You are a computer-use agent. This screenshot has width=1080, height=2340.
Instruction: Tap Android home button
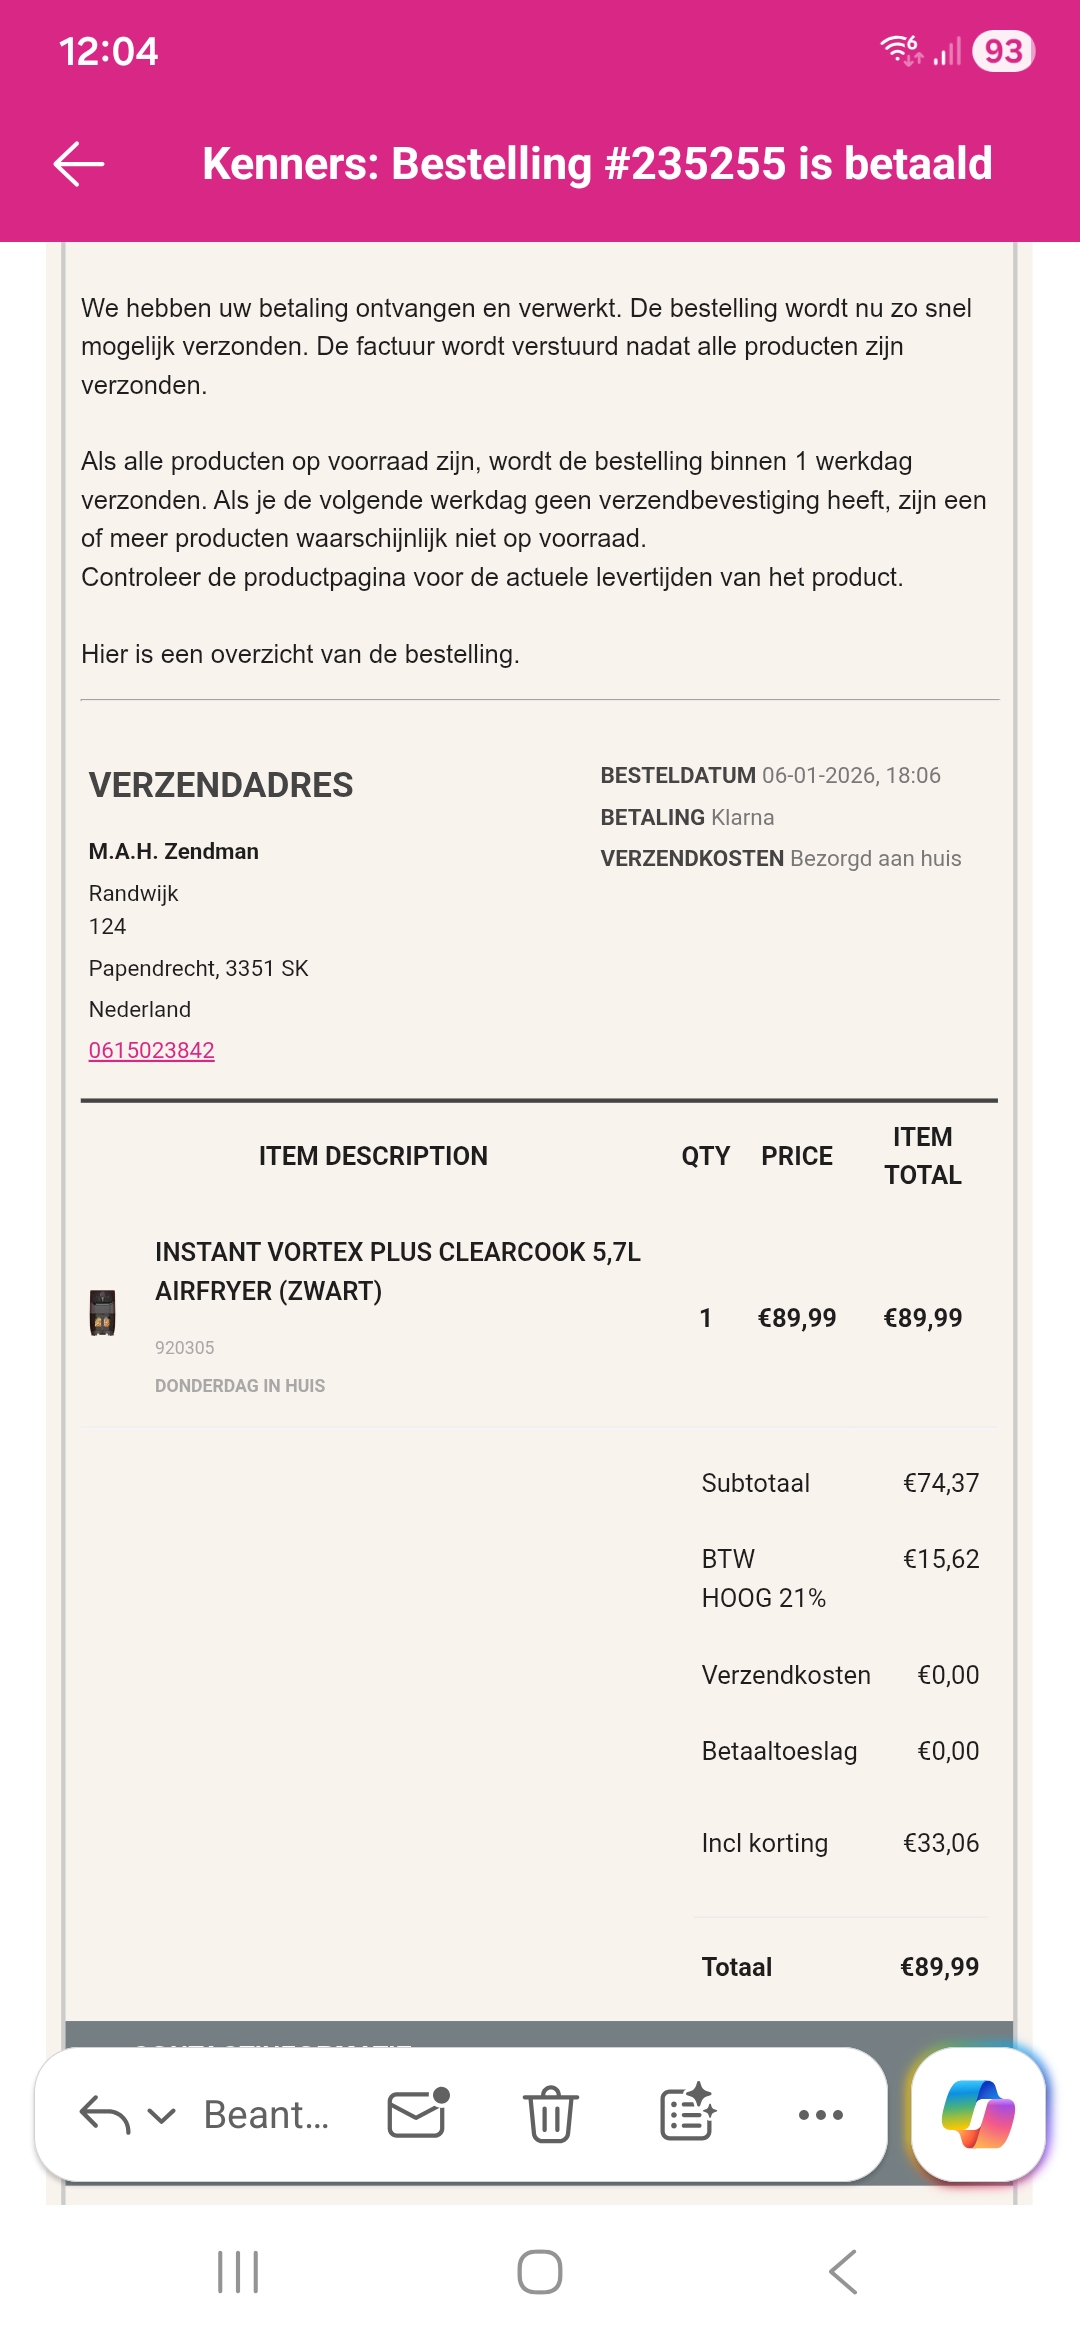coord(540,2272)
